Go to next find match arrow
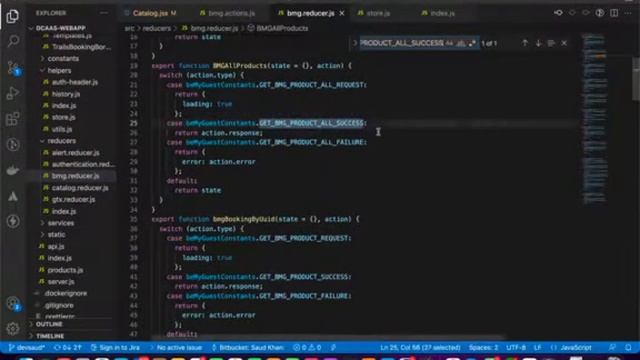Screen dimensions: 640x360 (x=538, y=43)
